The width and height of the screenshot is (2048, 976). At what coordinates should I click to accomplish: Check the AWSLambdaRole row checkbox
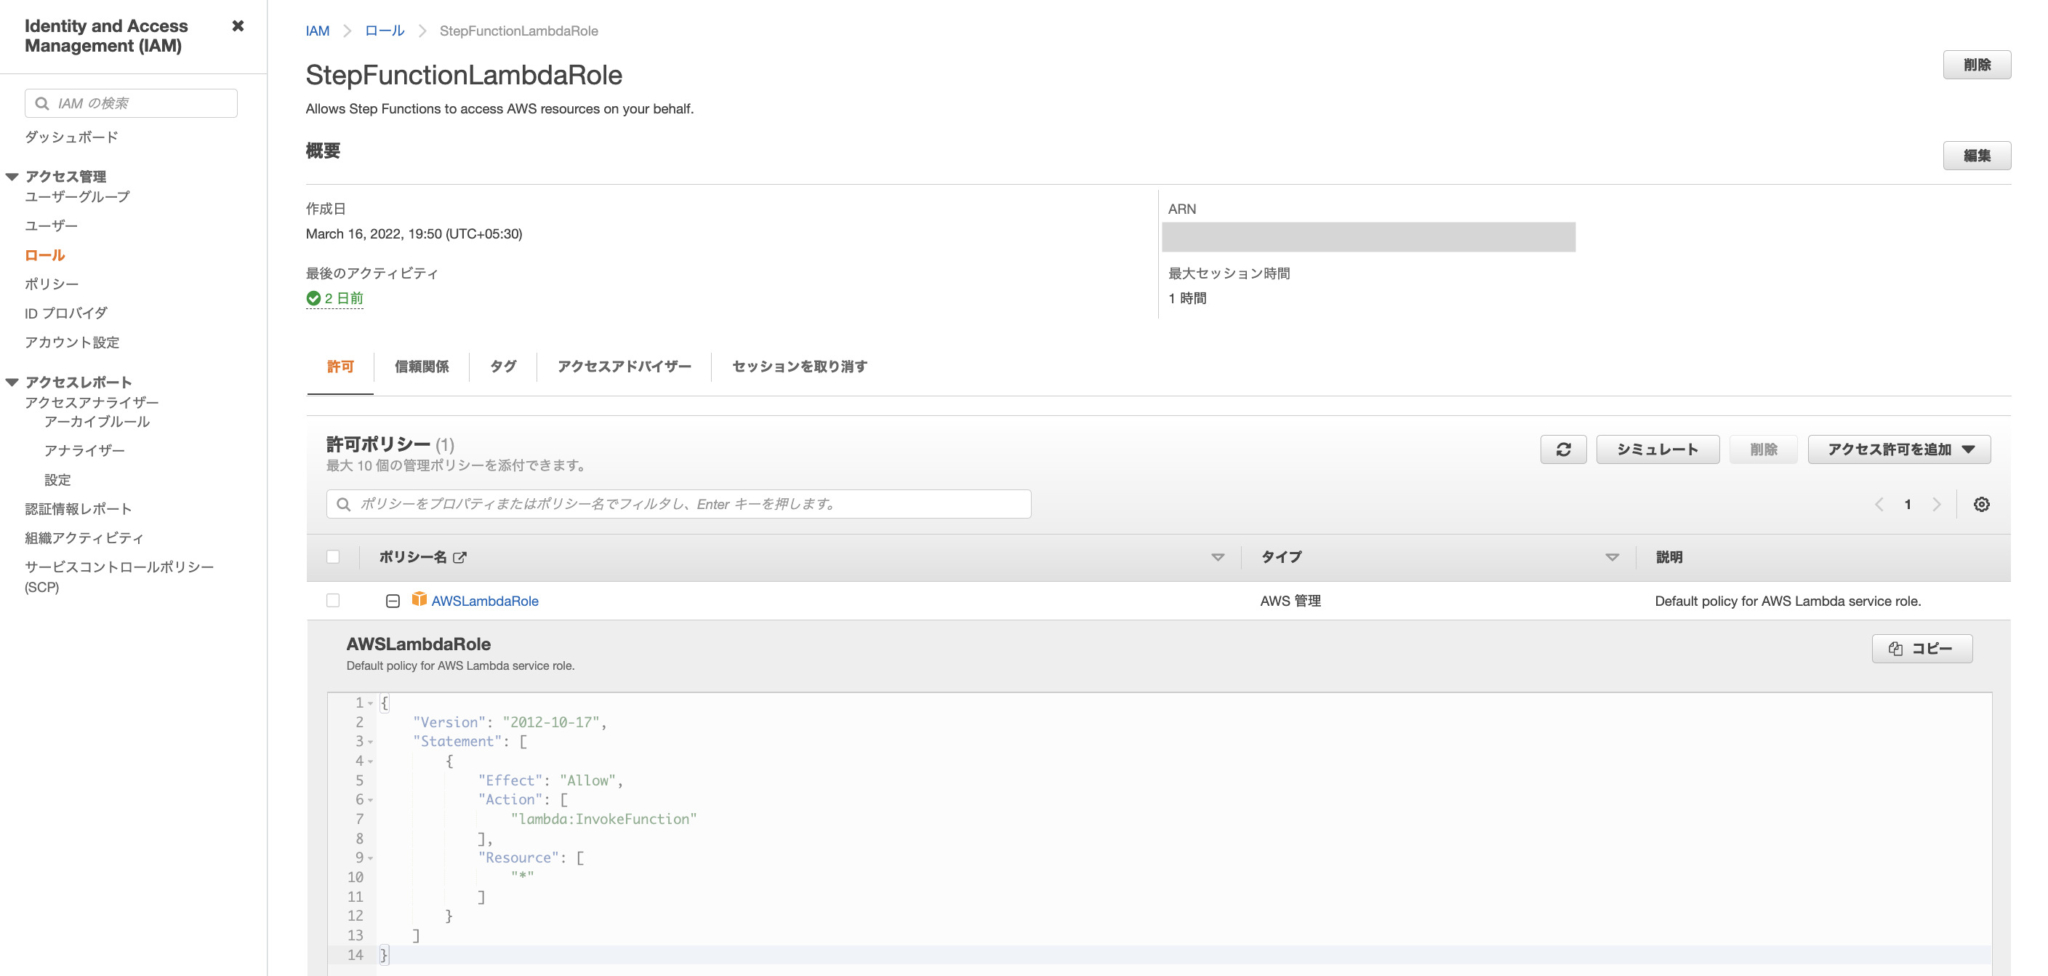point(333,600)
